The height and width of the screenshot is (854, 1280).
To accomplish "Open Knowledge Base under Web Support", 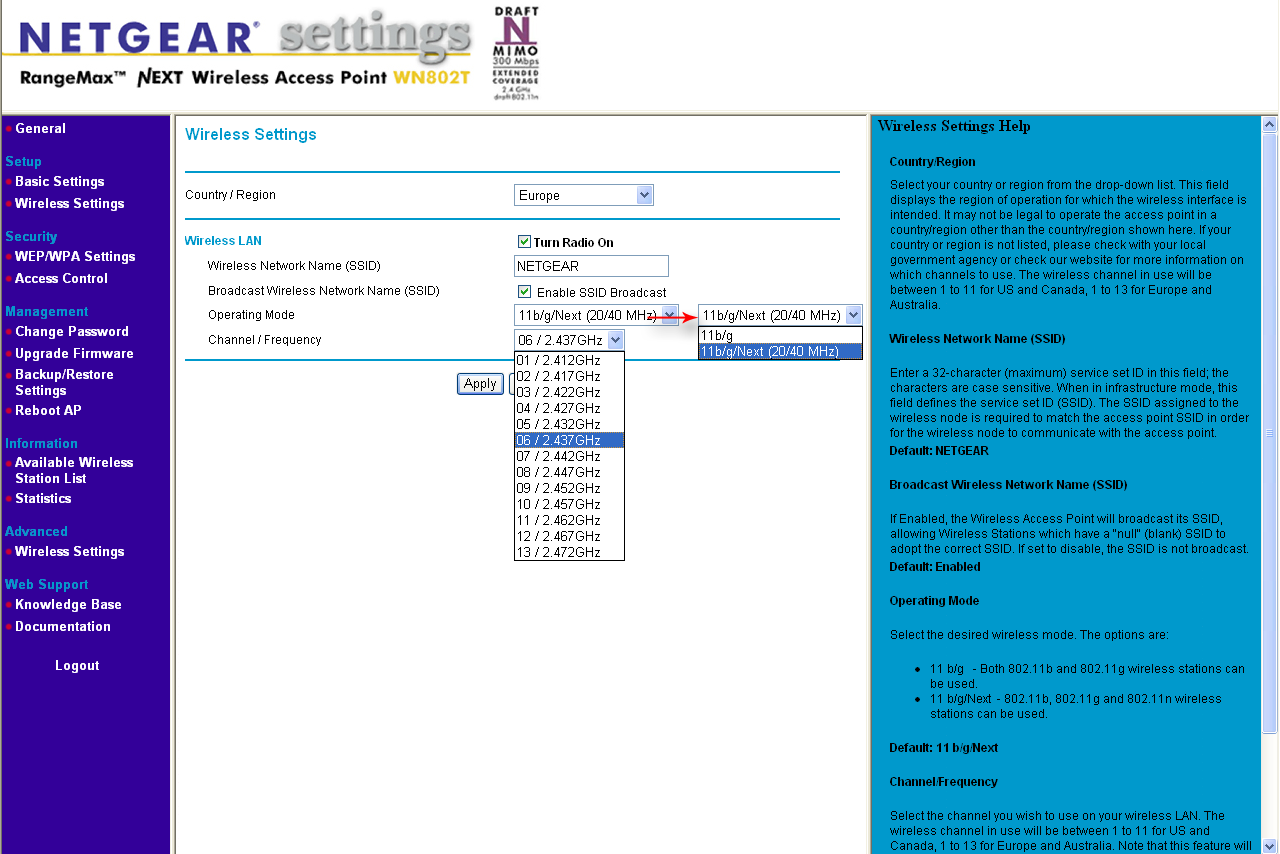I will click(68, 605).
